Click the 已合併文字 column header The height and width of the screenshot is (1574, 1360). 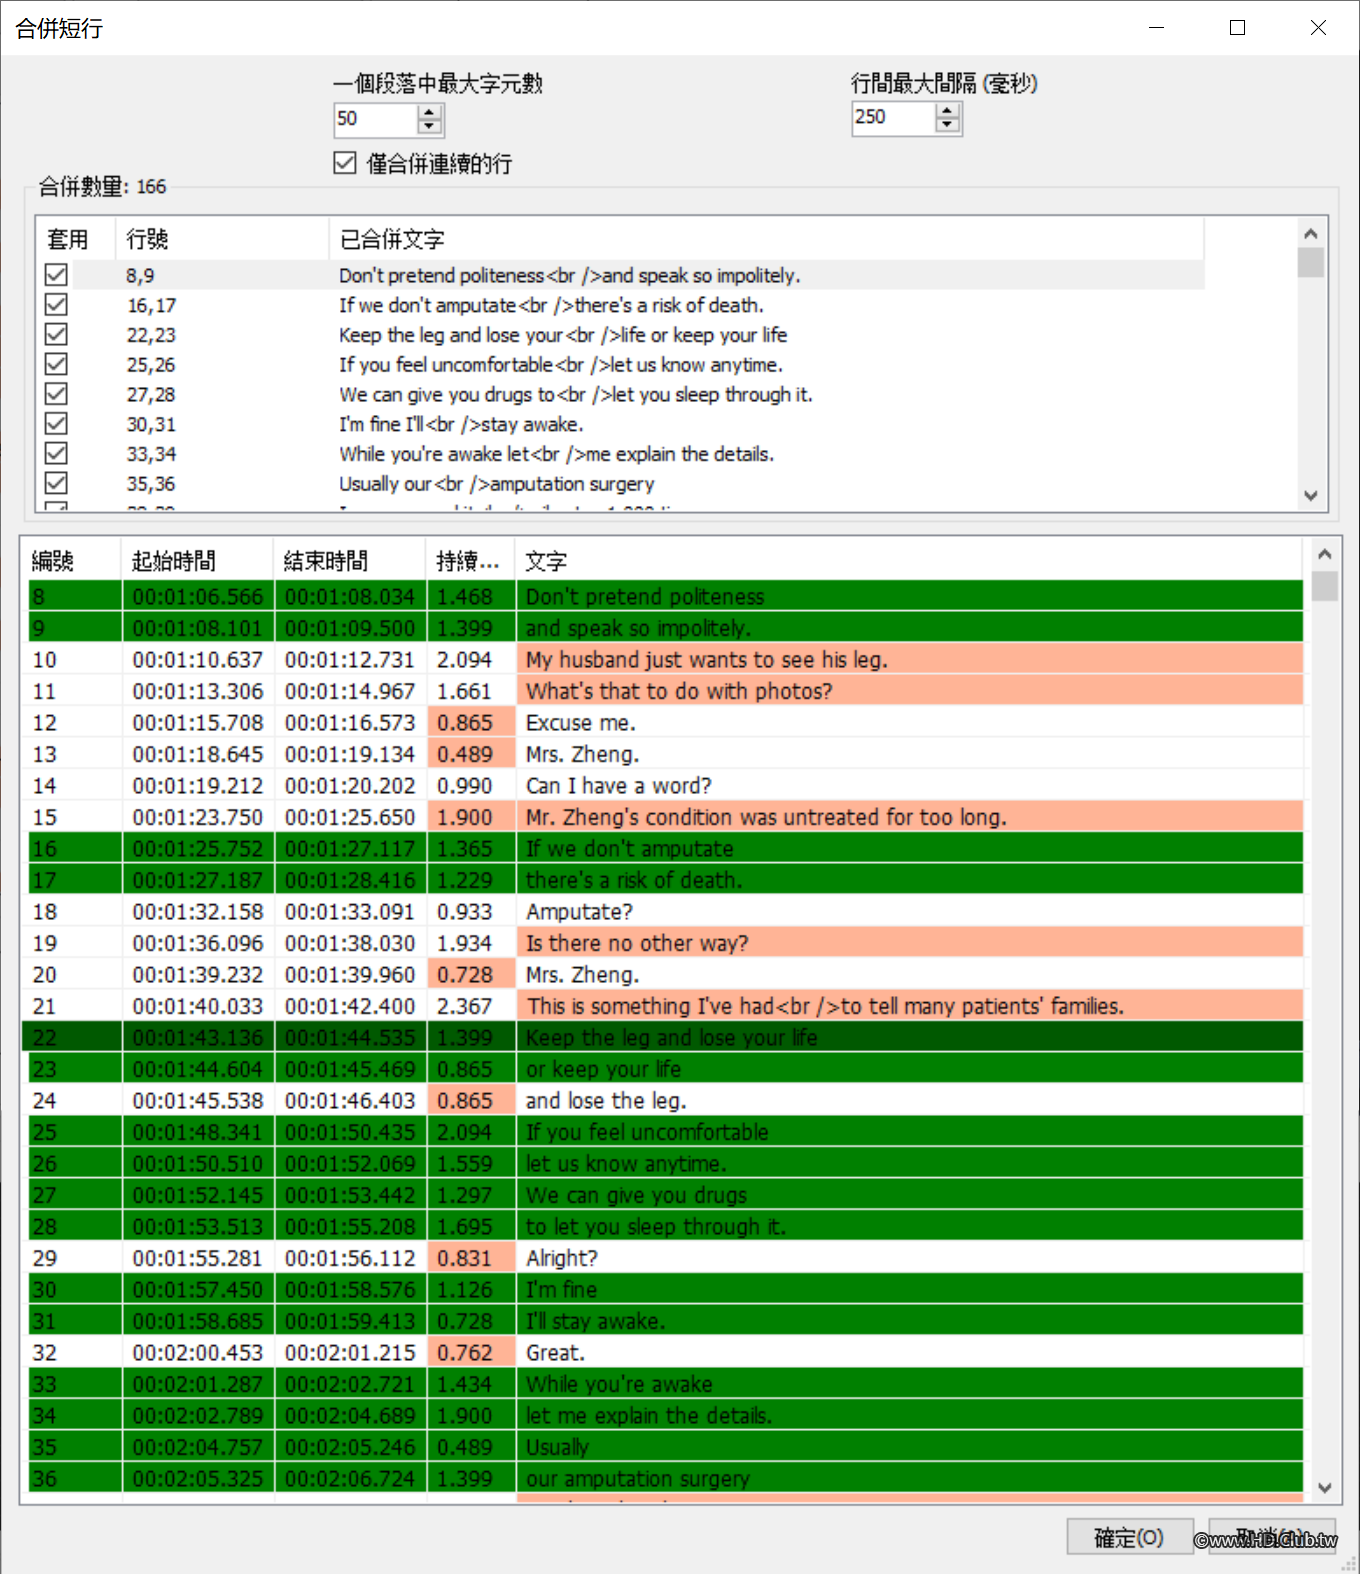[766, 240]
